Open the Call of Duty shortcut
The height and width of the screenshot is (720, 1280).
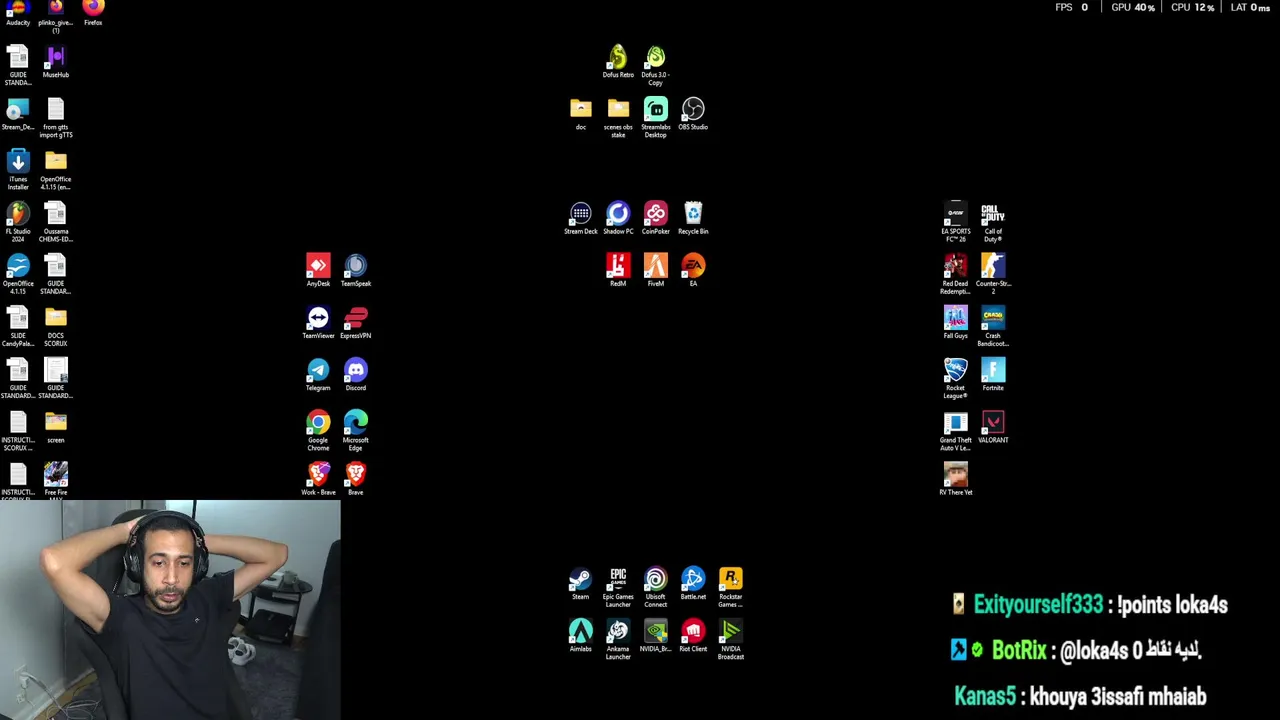coord(993,222)
